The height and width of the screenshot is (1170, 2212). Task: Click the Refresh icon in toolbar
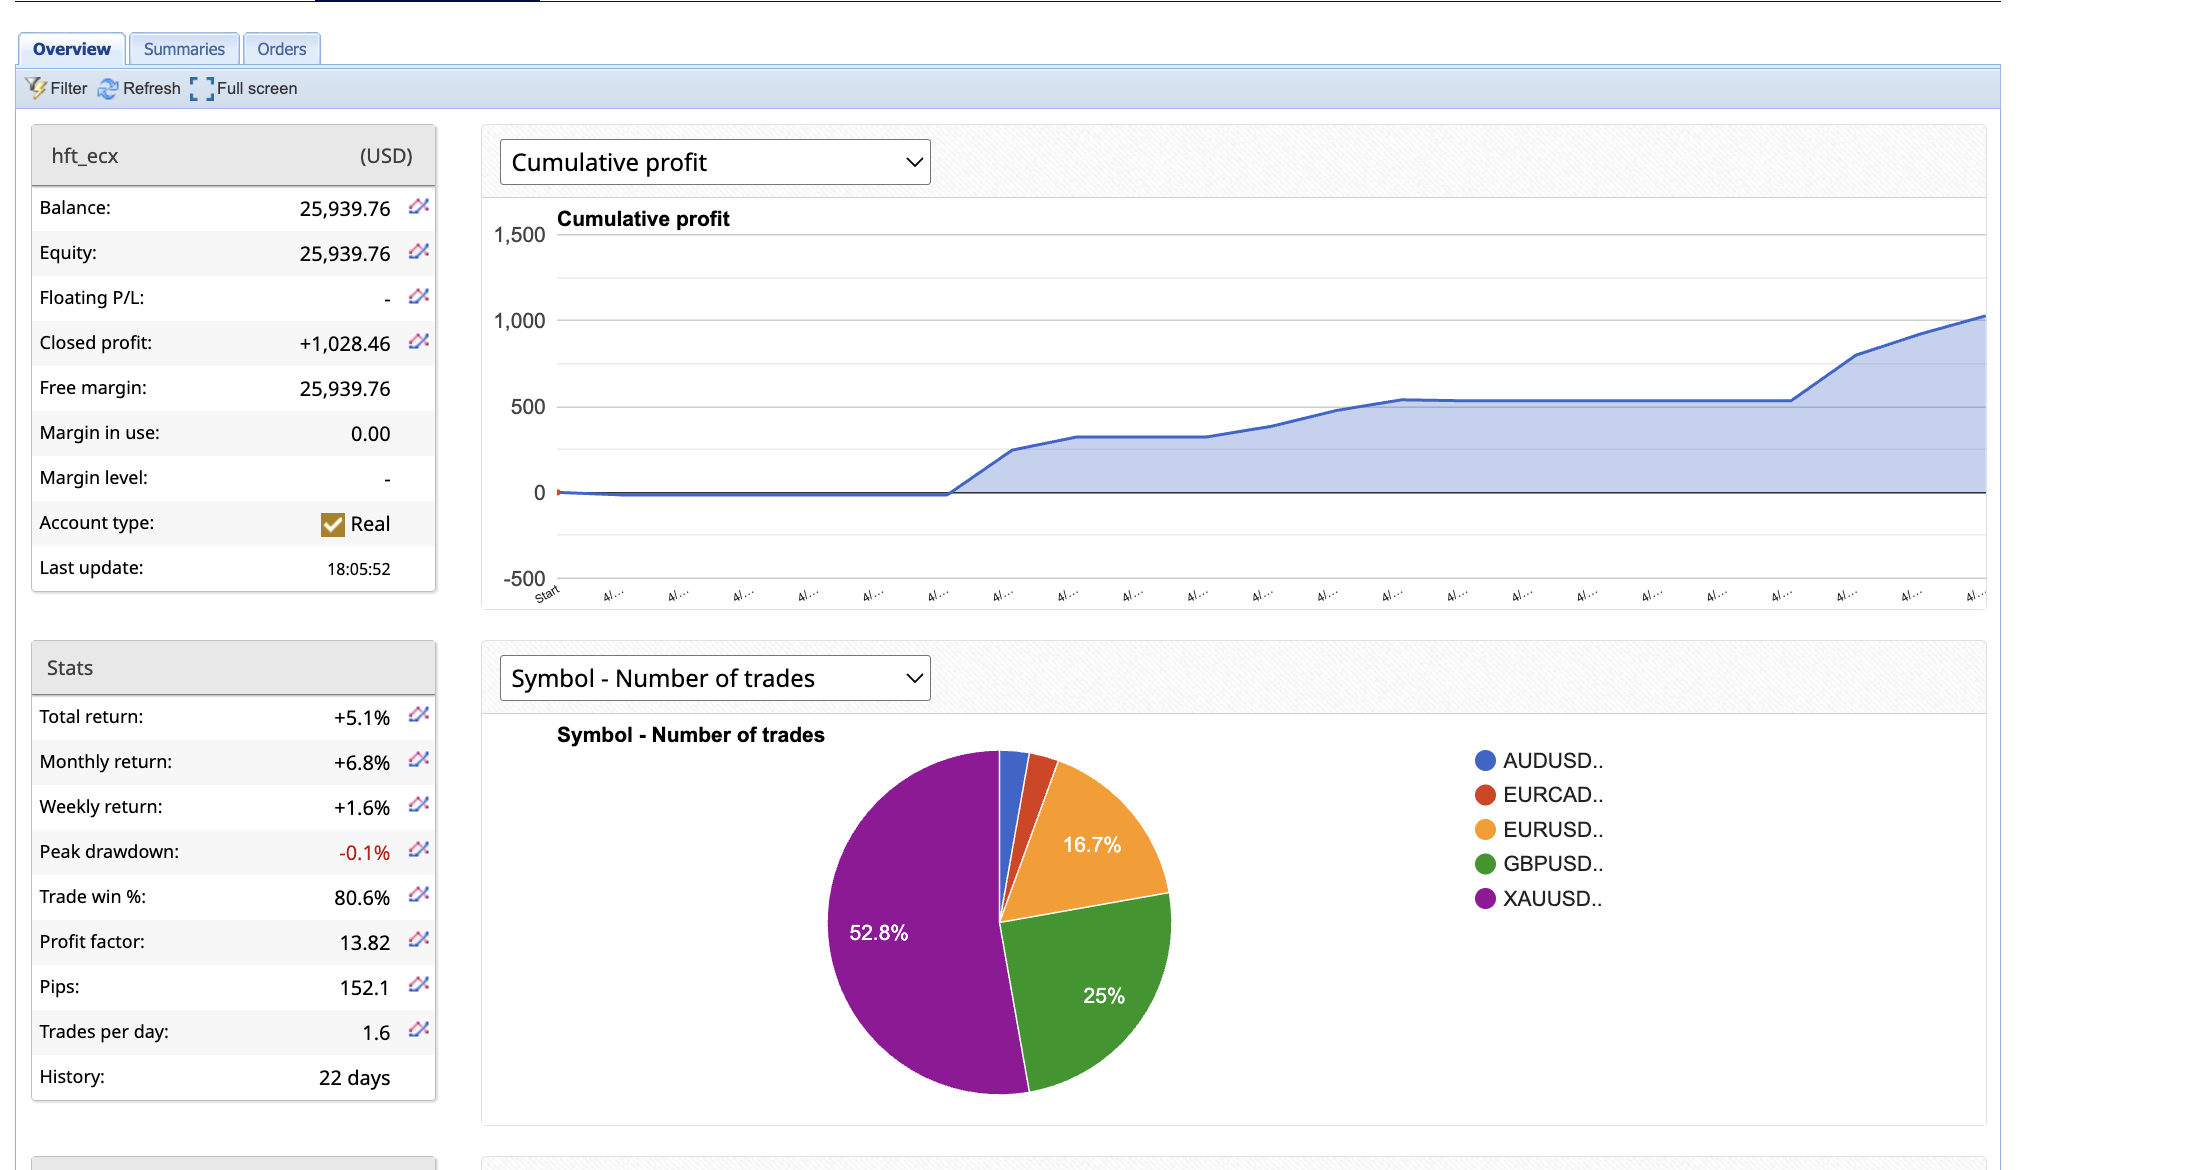(108, 89)
